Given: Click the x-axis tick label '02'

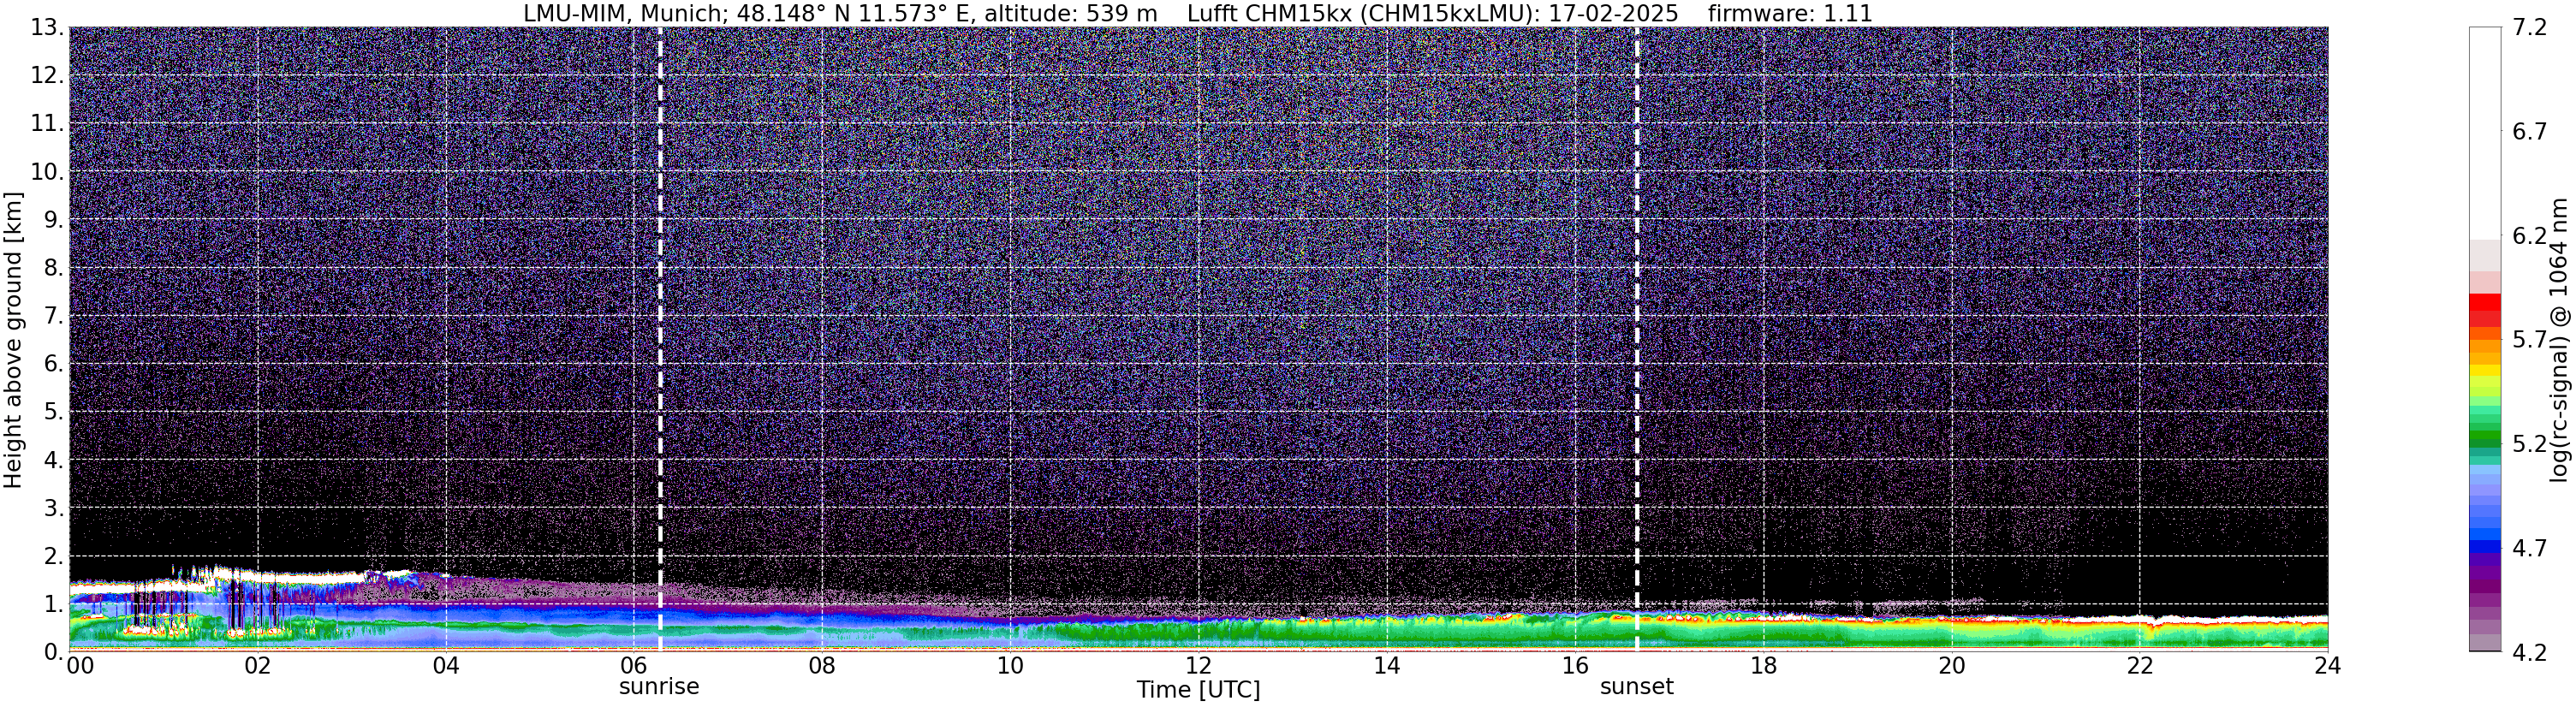Looking at the screenshot, I should click(257, 666).
